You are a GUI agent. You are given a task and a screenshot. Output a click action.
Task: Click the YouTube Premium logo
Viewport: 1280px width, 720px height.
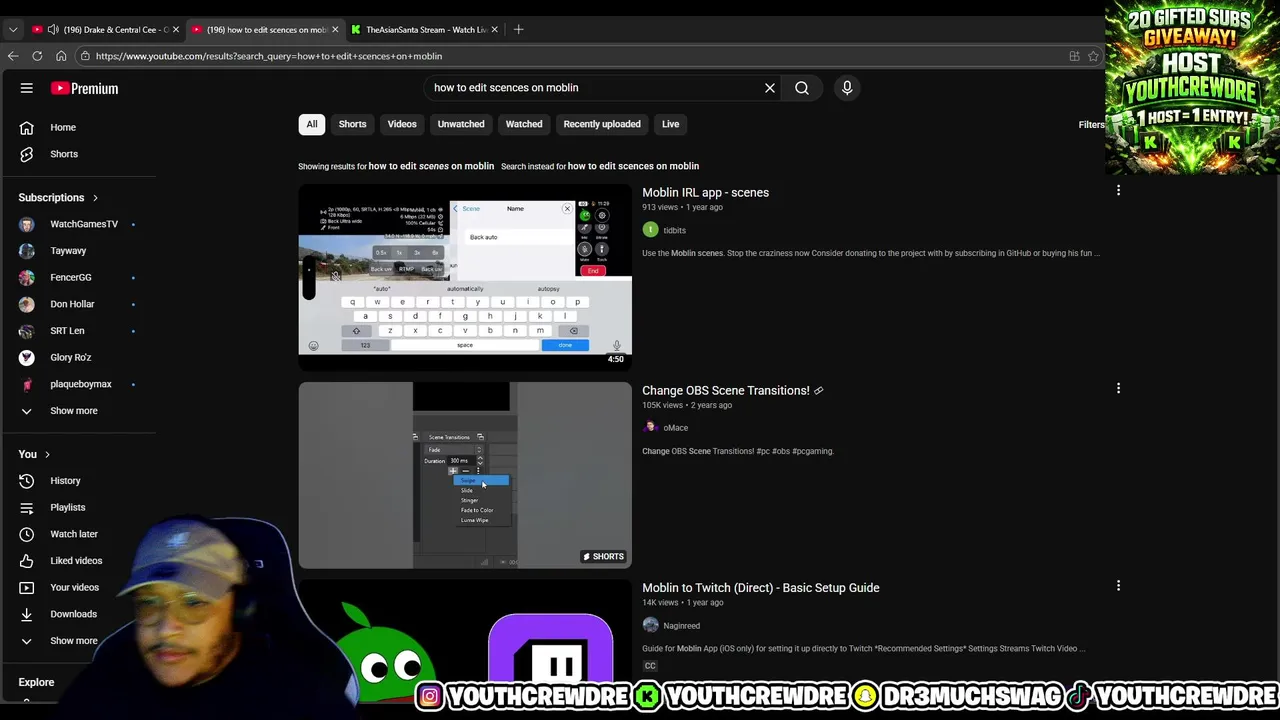pyautogui.click(x=85, y=88)
